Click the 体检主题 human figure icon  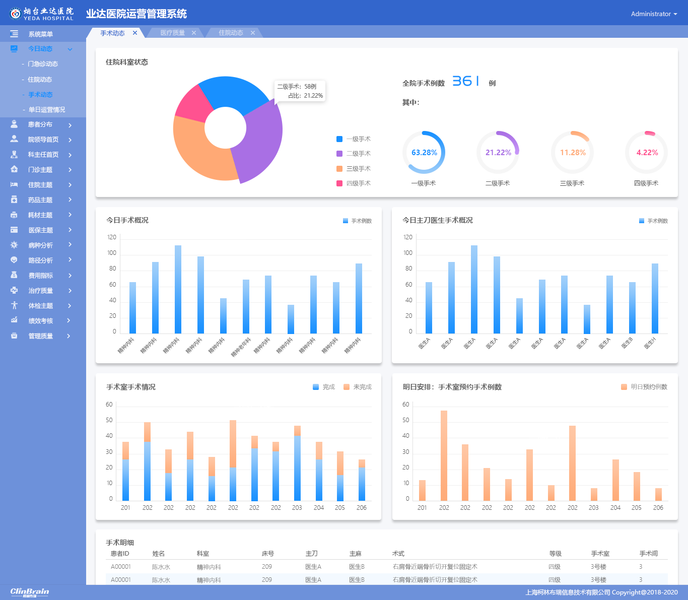coord(14,305)
